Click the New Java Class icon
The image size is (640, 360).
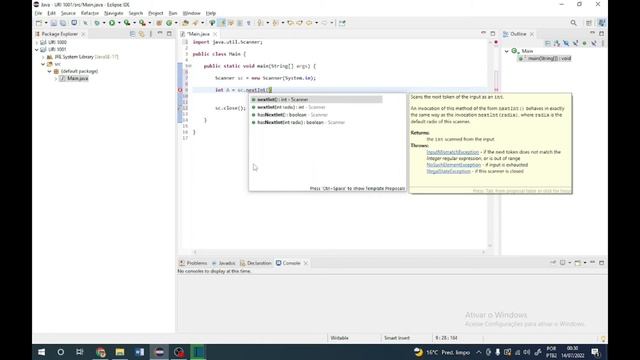point(169,23)
